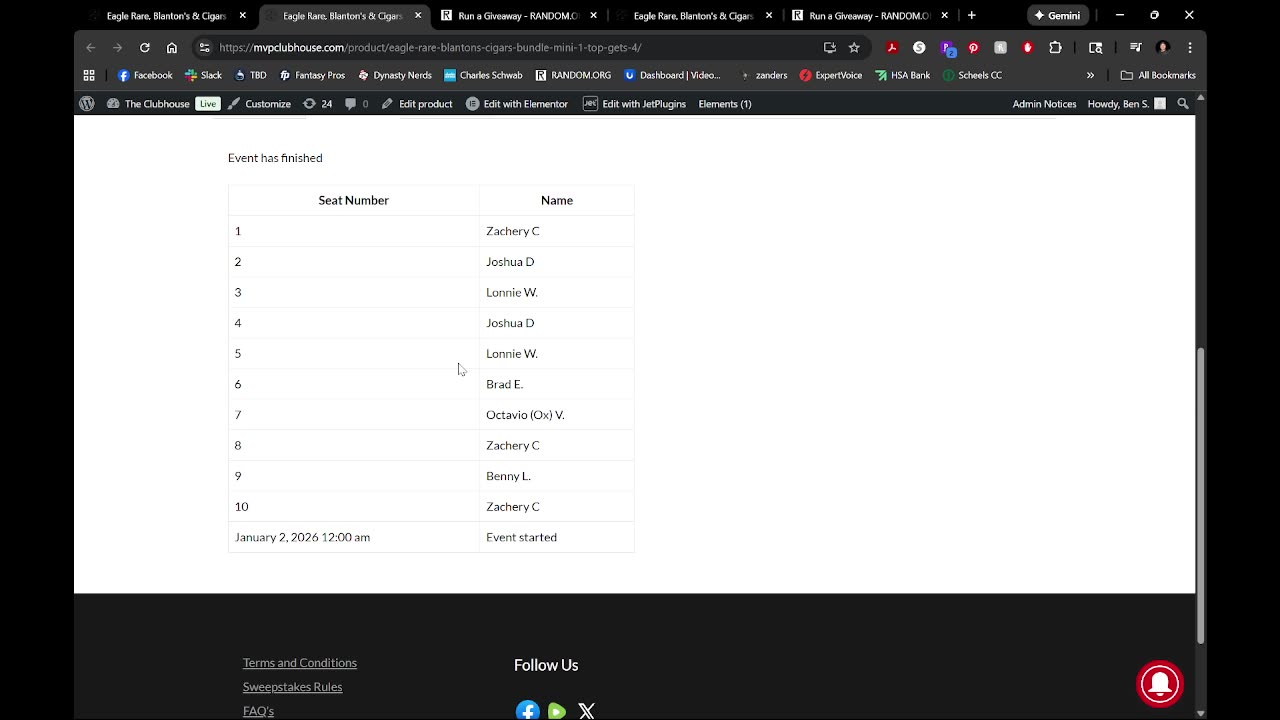This screenshot has height=720, width=1280.
Task: Open a new browser tab
Action: (x=971, y=16)
